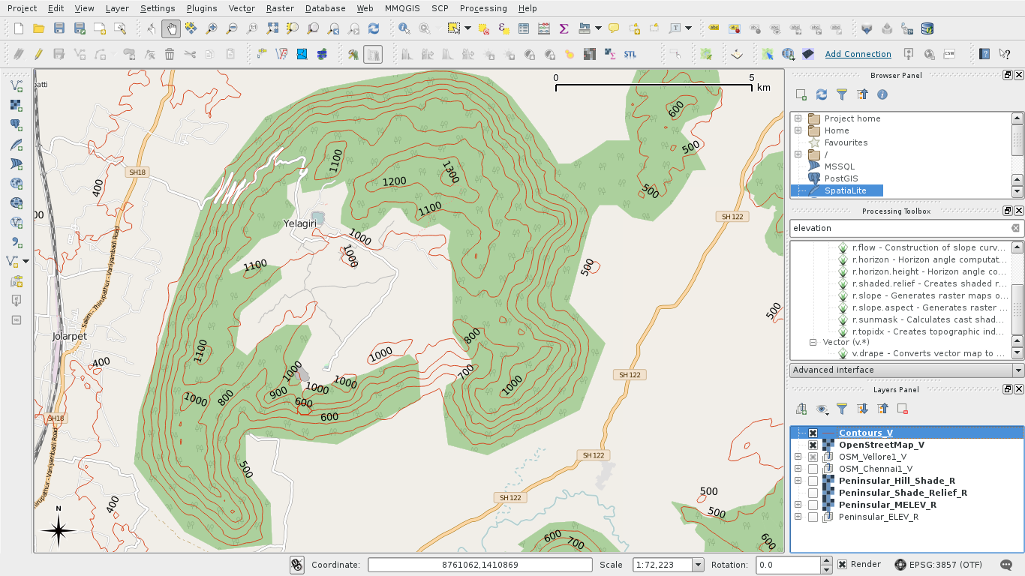The height and width of the screenshot is (576, 1025).
Task: Open the Identify Features tool
Action: [x=405, y=29]
